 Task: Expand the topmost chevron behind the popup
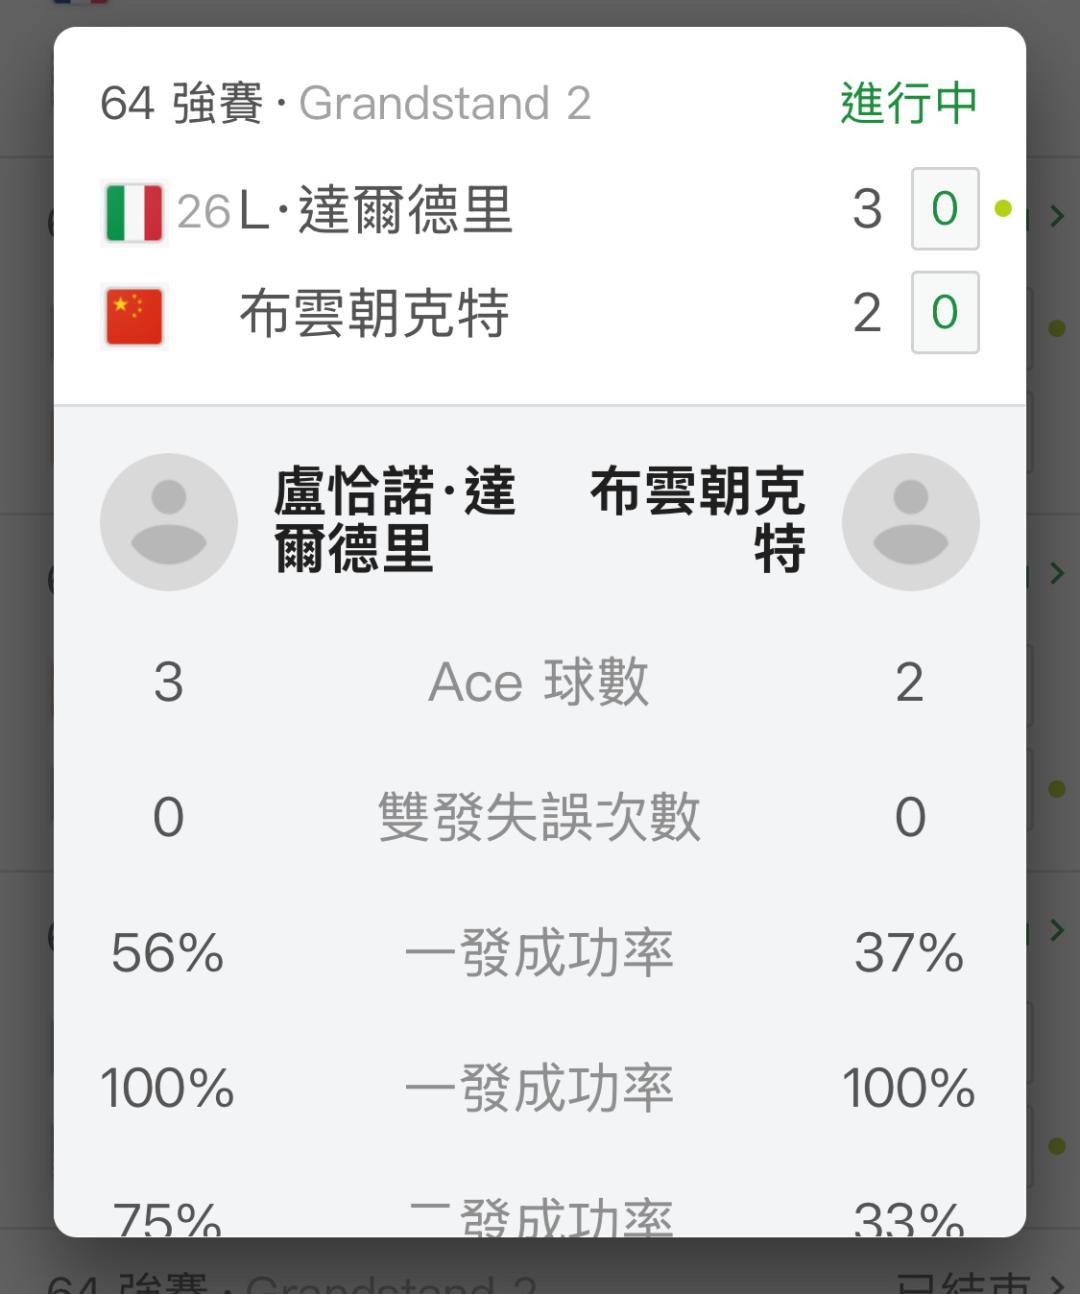point(1057,216)
